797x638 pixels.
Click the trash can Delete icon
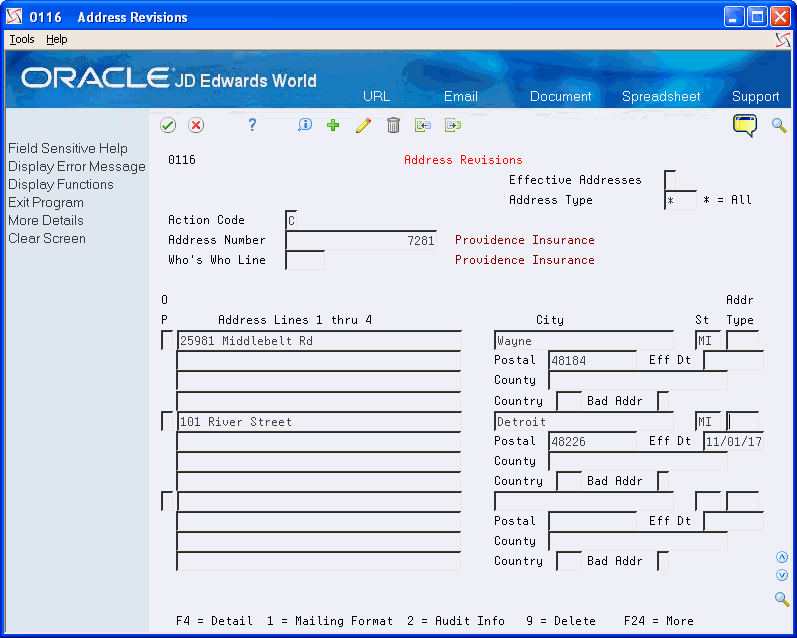(393, 125)
